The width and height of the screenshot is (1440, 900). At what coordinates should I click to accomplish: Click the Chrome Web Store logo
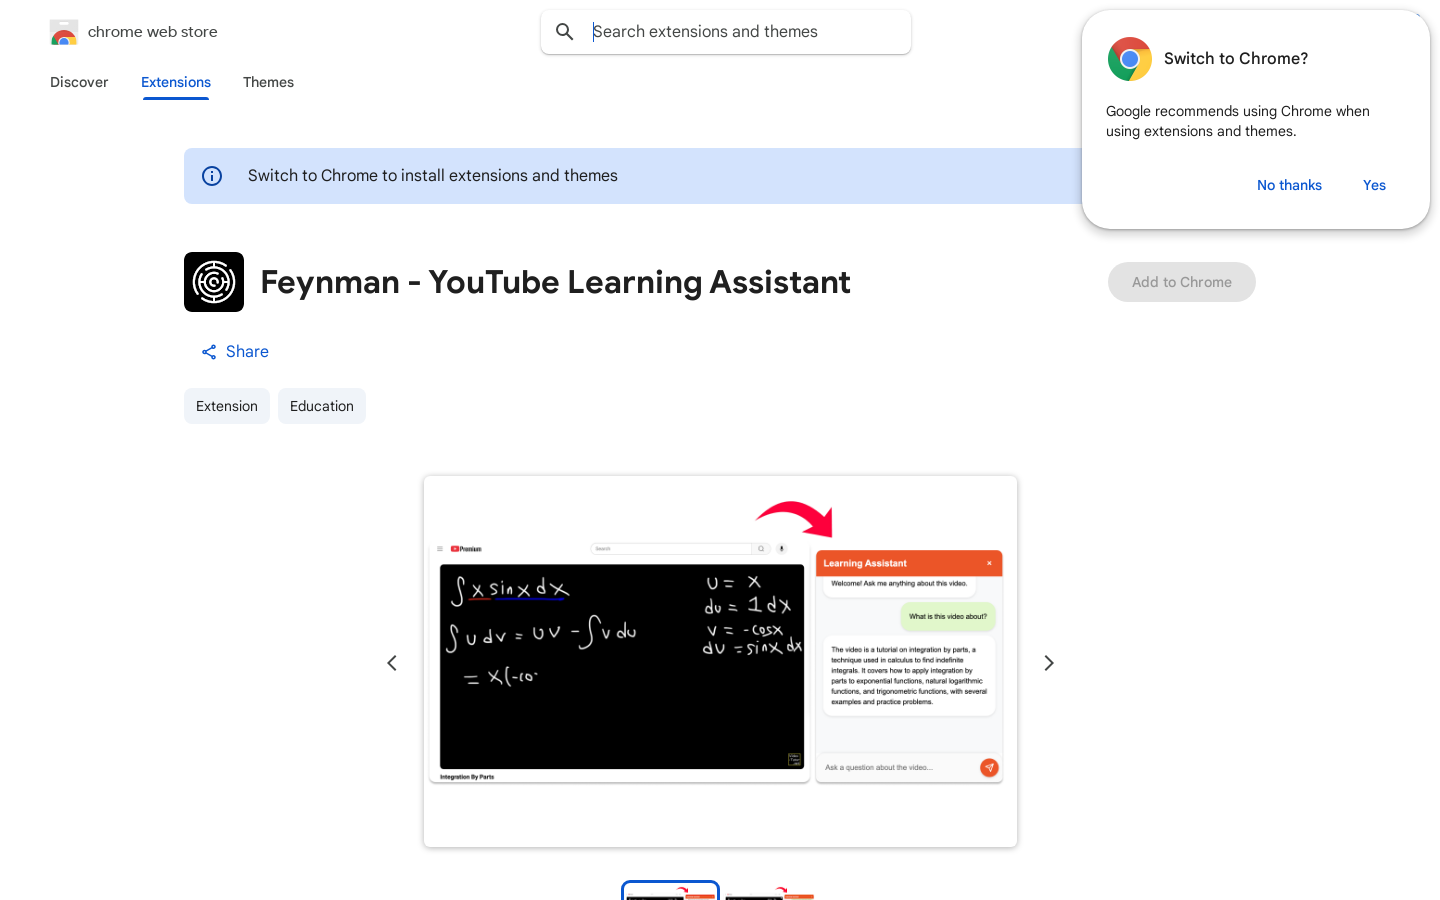click(x=63, y=32)
